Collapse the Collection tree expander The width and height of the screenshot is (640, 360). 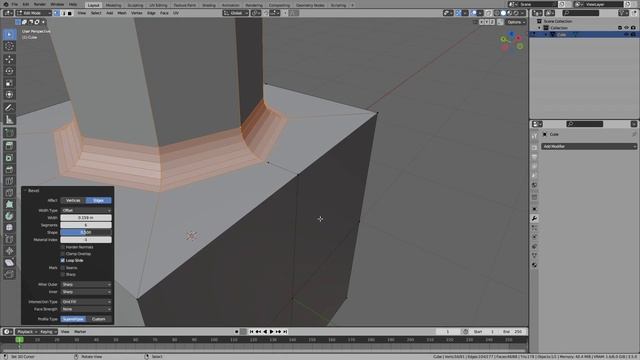(539, 28)
